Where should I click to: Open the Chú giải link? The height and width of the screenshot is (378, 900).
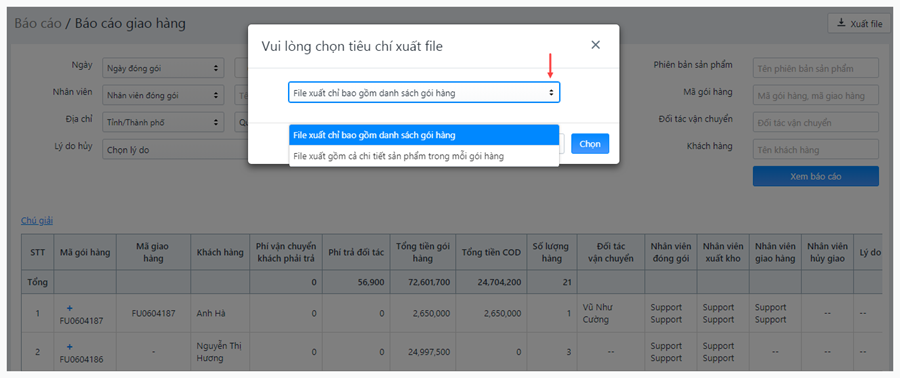pos(37,220)
